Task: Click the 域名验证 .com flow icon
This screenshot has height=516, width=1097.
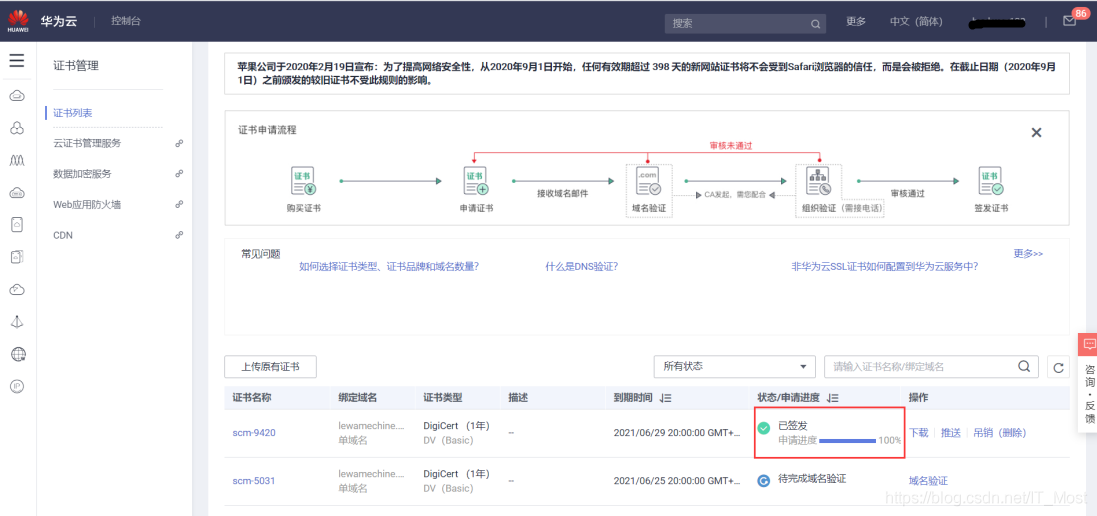Action: pos(649,181)
